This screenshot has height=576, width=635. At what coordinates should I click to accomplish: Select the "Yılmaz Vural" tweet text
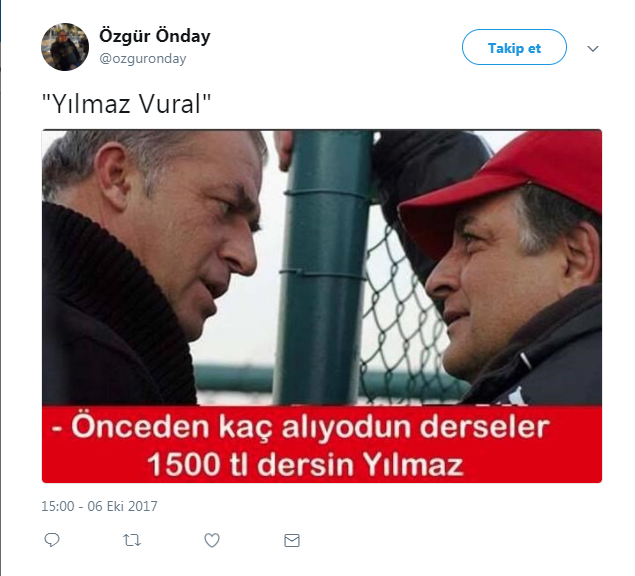point(126,104)
